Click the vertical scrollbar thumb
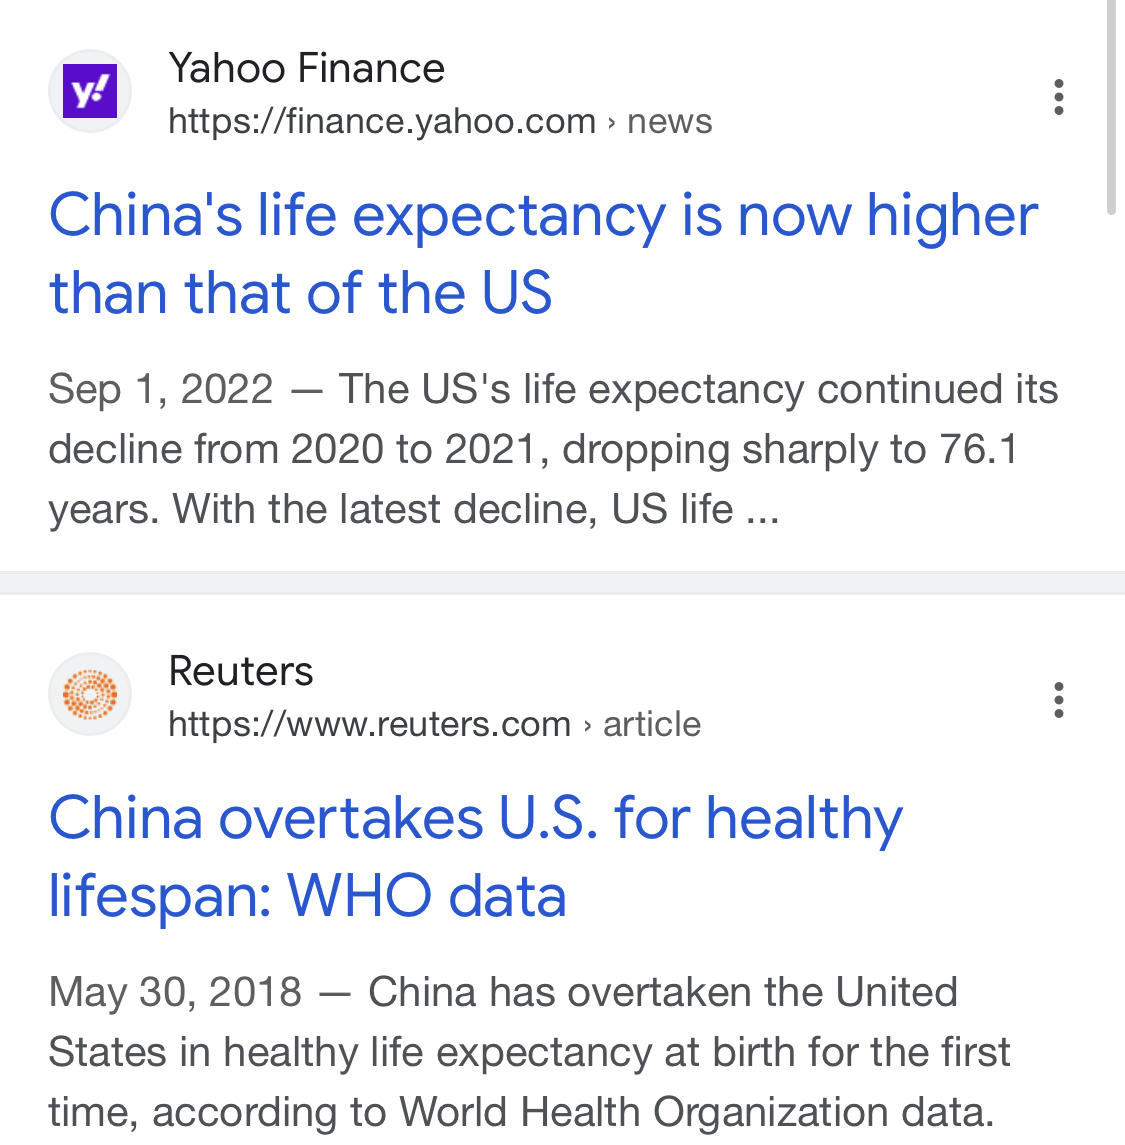Viewport: 1125px width, 1145px height. coord(1112,107)
